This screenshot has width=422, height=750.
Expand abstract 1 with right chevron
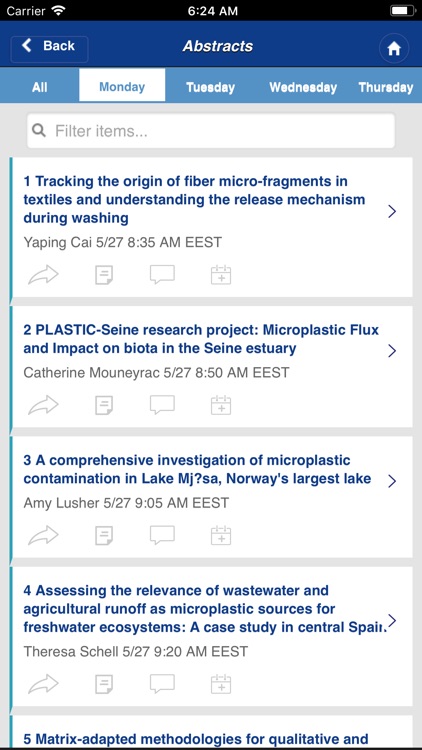pyautogui.click(x=392, y=211)
